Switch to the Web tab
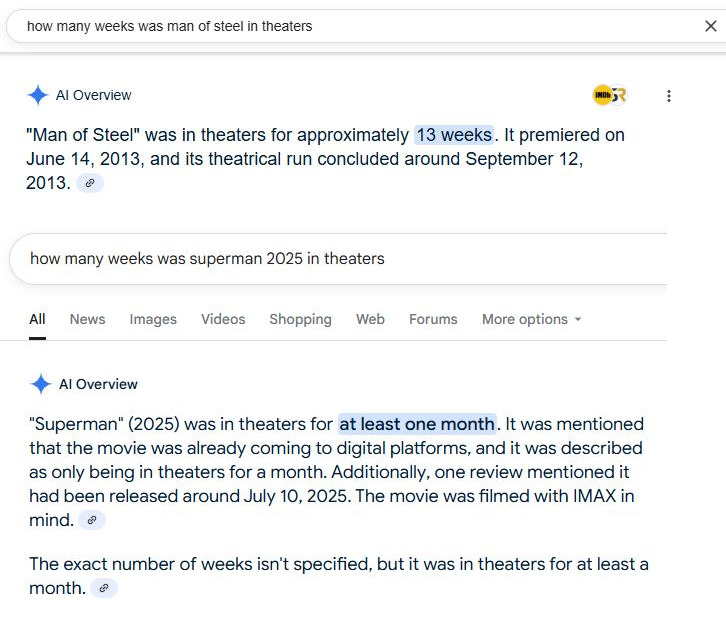726x619 pixels. (x=370, y=319)
